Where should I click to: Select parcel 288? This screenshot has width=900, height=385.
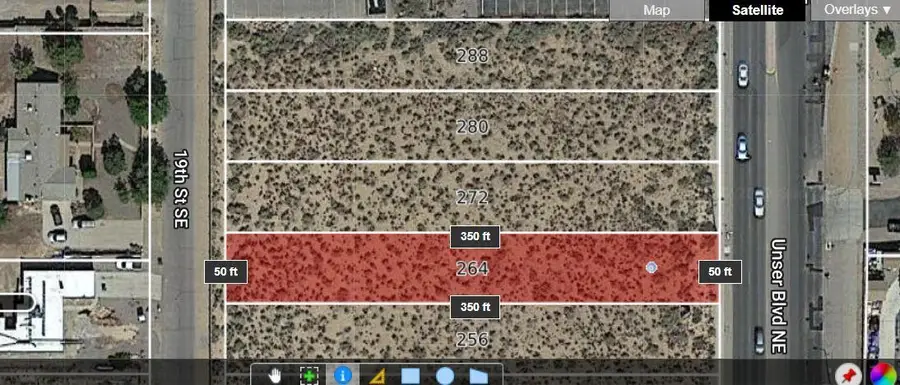[x=472, y=56]
